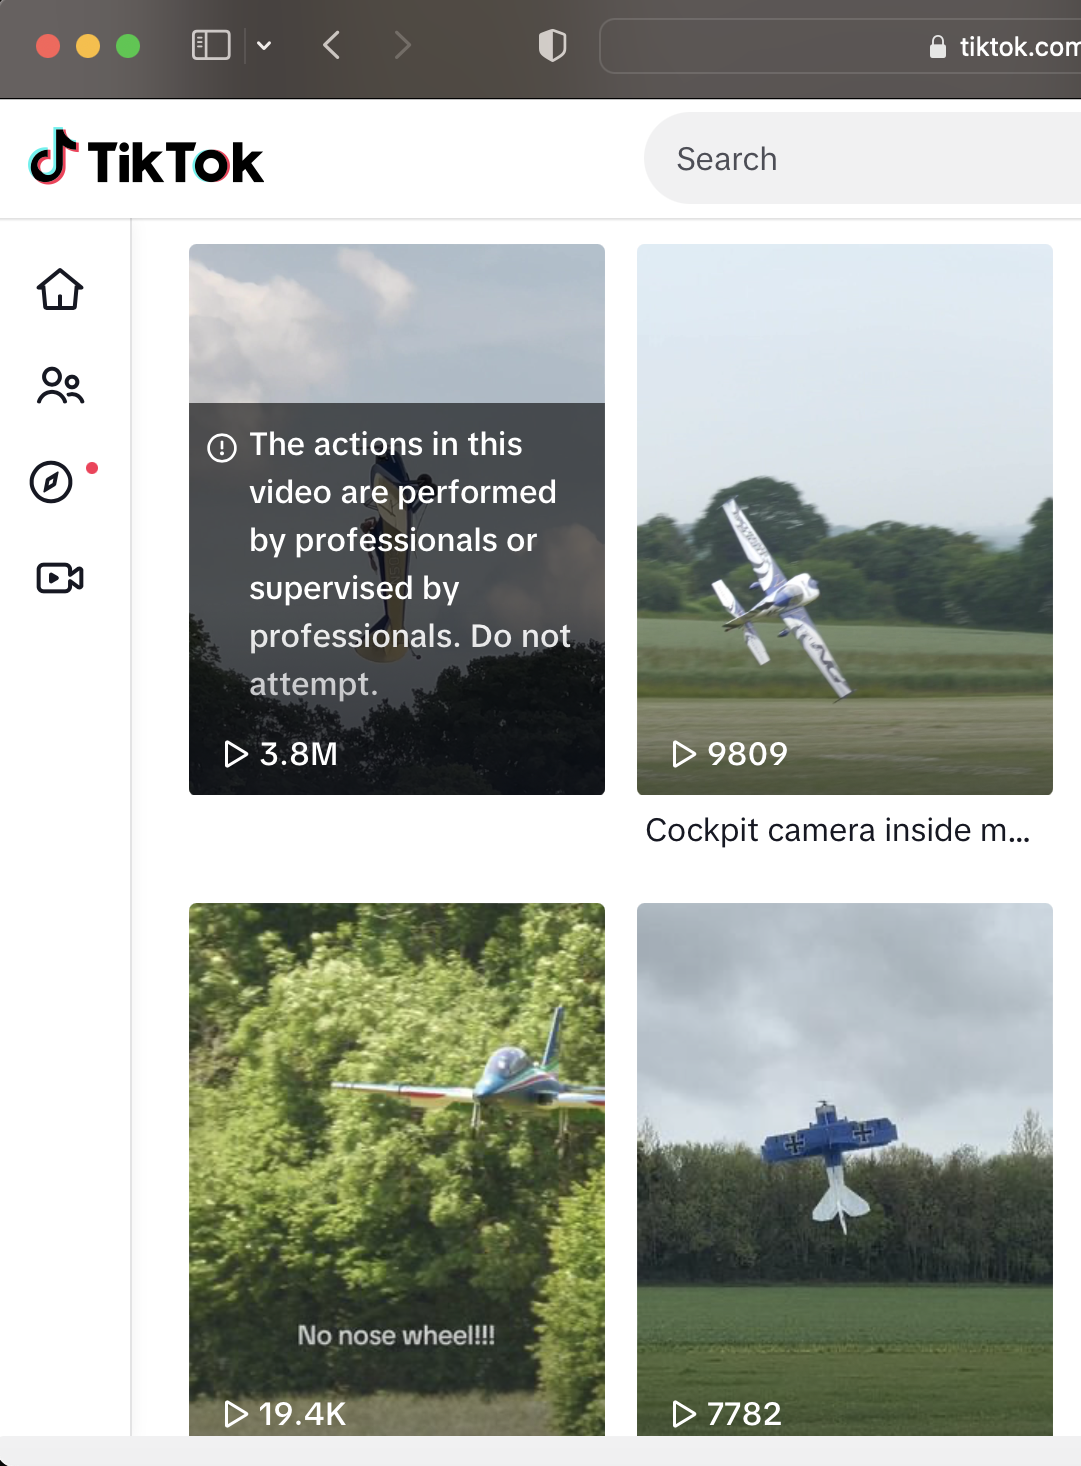Click the Safari privacy shield icon
The image size is (1081, 1466).
click(x=552, y=46)
